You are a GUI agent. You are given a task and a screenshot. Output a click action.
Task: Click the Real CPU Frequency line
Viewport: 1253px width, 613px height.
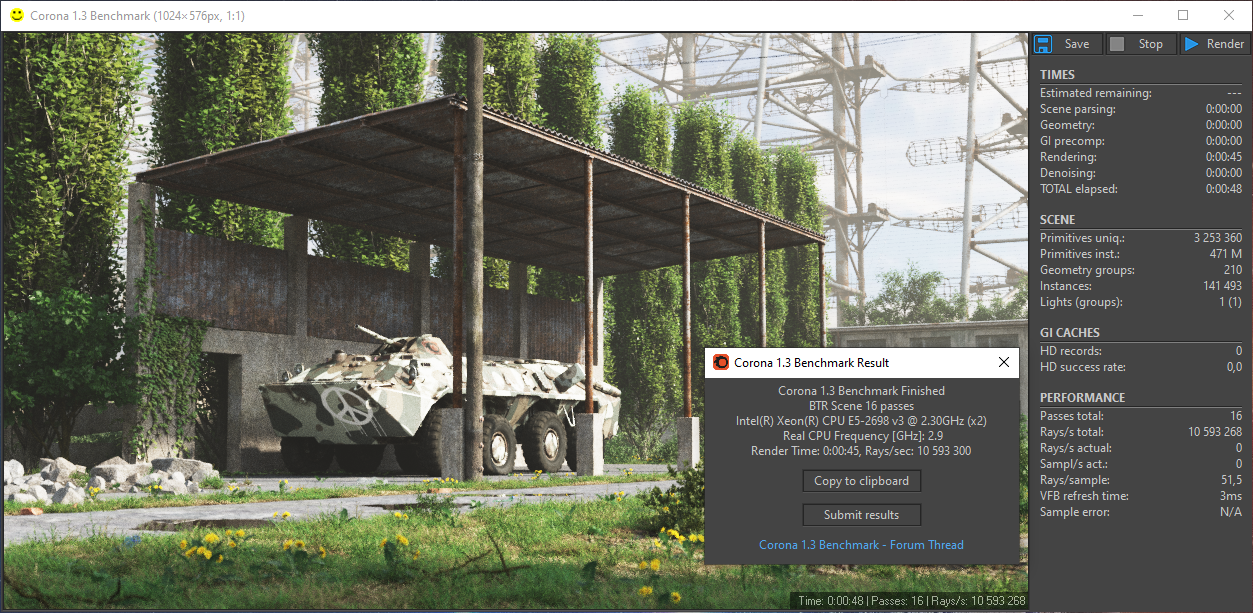click(x=861, y=436)
